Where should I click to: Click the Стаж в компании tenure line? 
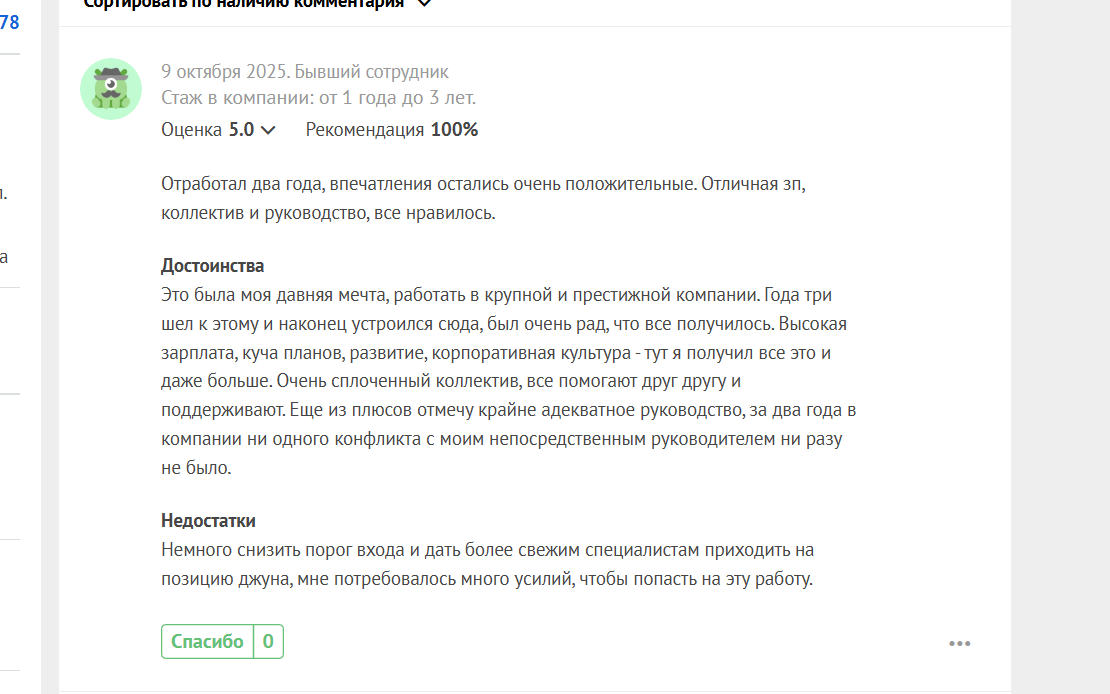318,98
